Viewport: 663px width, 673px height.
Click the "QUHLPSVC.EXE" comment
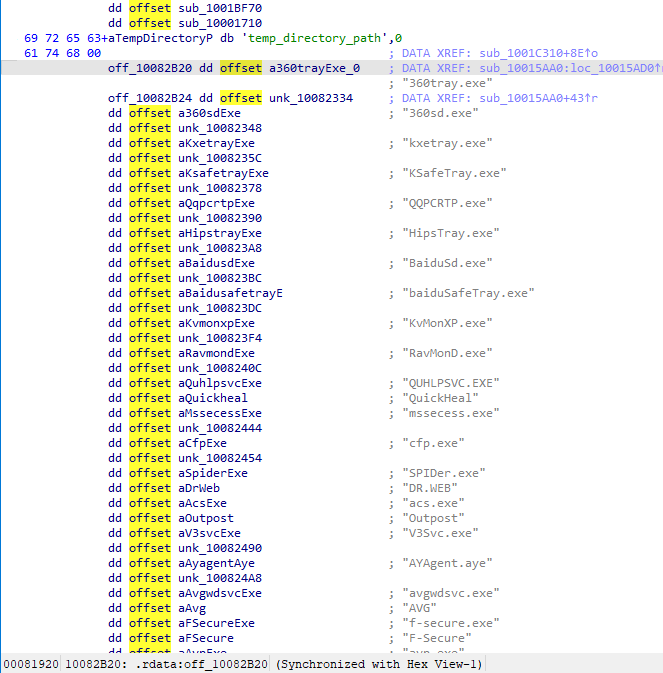coord(451,384)
